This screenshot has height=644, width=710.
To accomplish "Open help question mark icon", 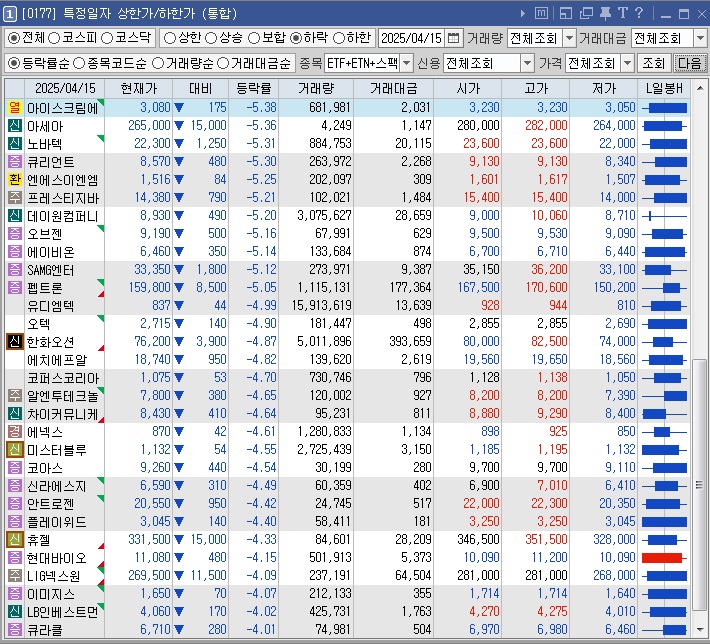I will (639, 13).
